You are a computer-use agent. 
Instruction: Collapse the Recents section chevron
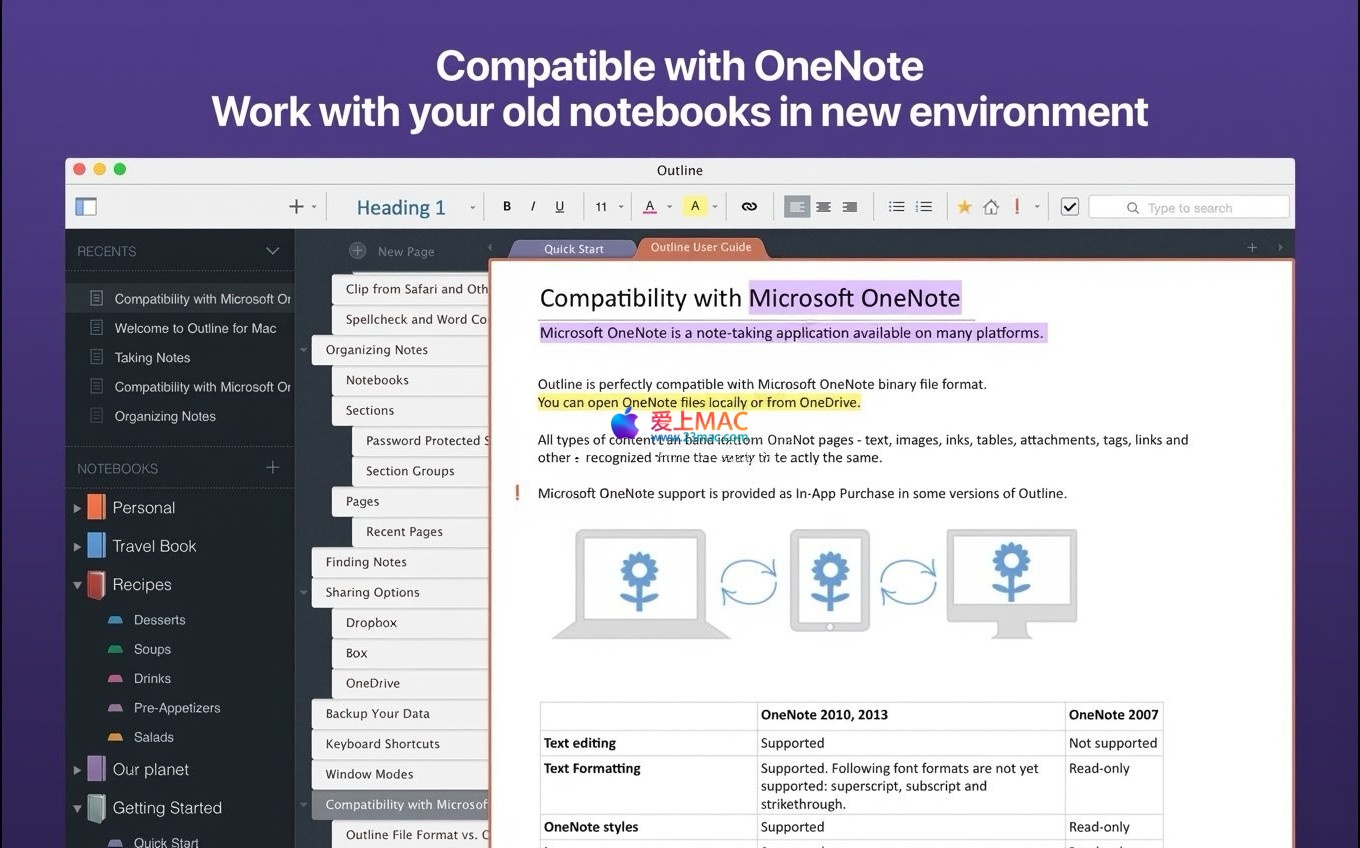(272, 251)
